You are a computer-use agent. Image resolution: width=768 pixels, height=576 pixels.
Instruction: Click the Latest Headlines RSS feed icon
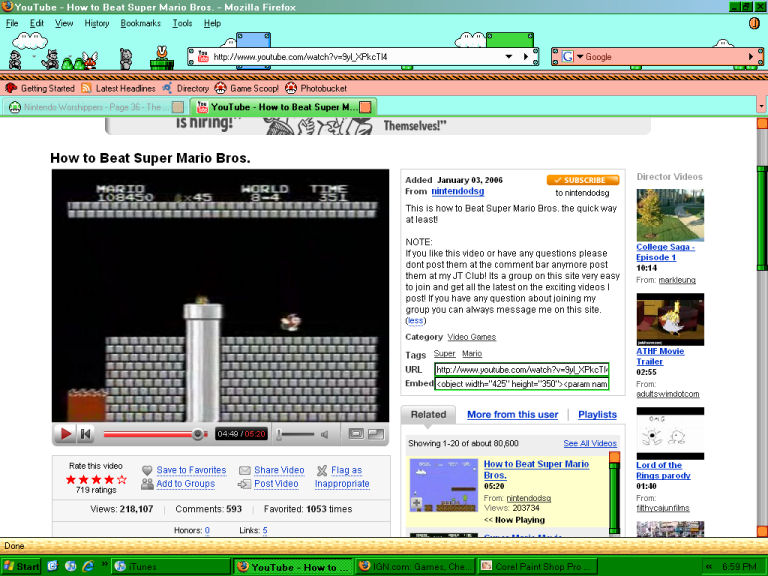(x=86, y=88)
